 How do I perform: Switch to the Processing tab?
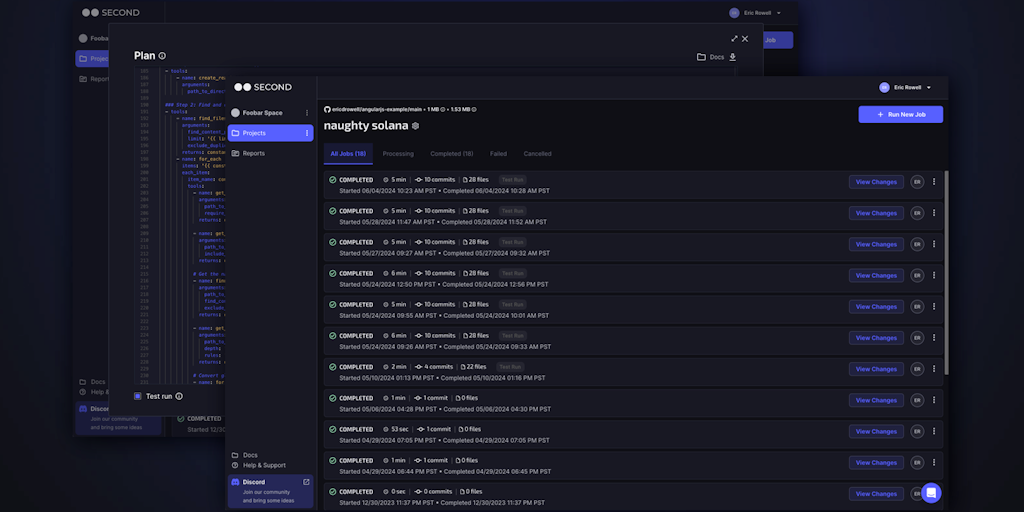coord(398,153)
